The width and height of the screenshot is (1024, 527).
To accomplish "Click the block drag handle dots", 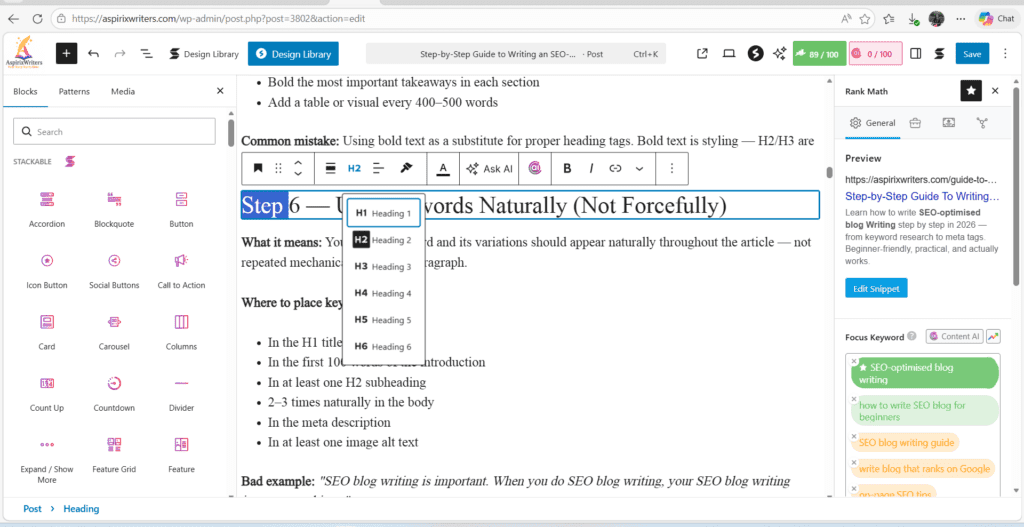I will [x=279, y=168].
